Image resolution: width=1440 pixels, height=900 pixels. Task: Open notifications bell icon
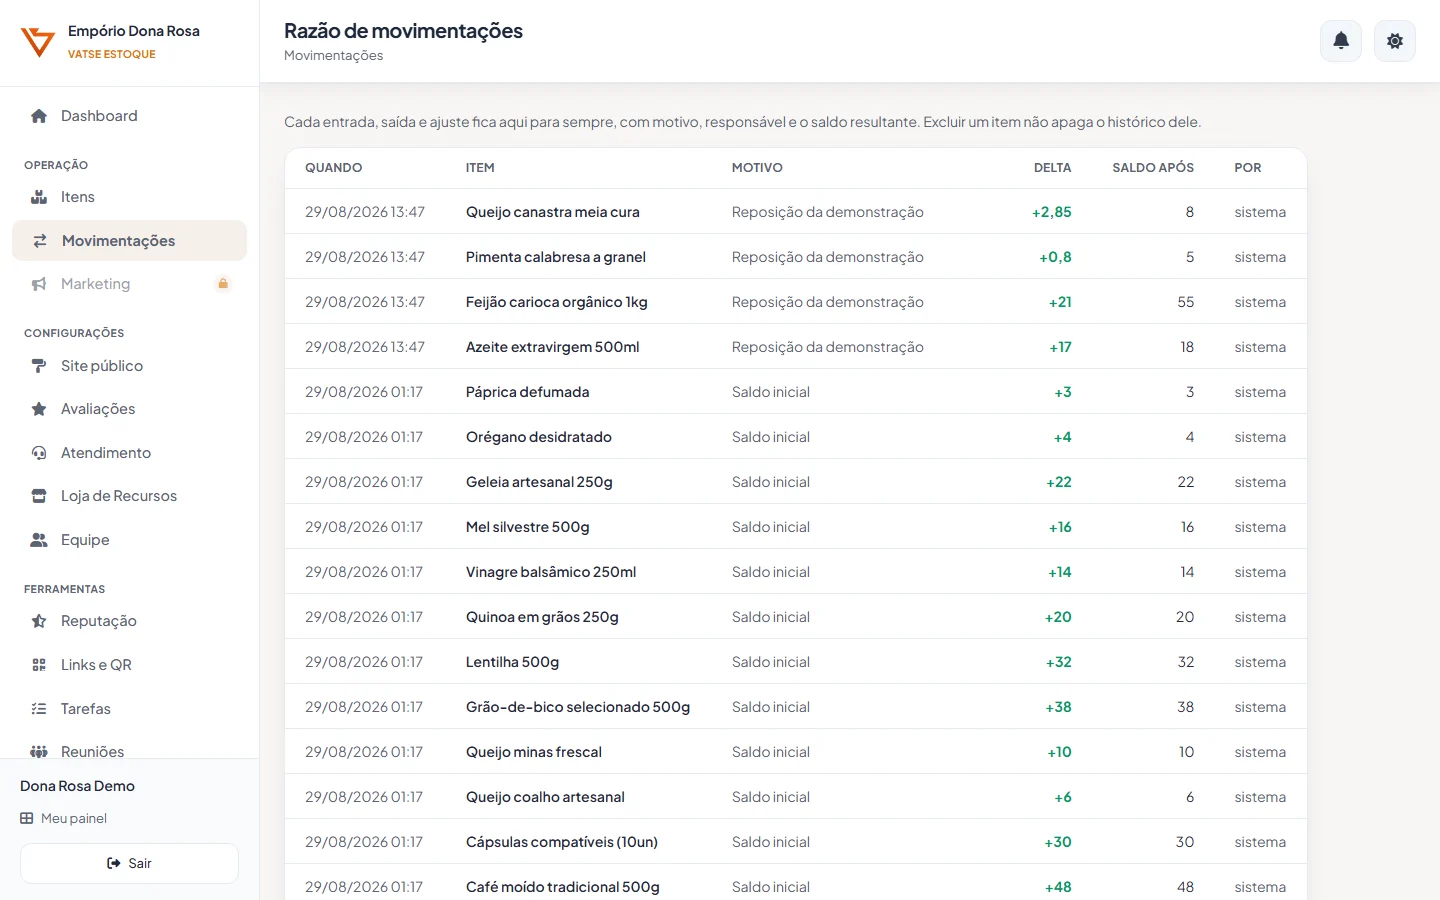coord(1341,41)
